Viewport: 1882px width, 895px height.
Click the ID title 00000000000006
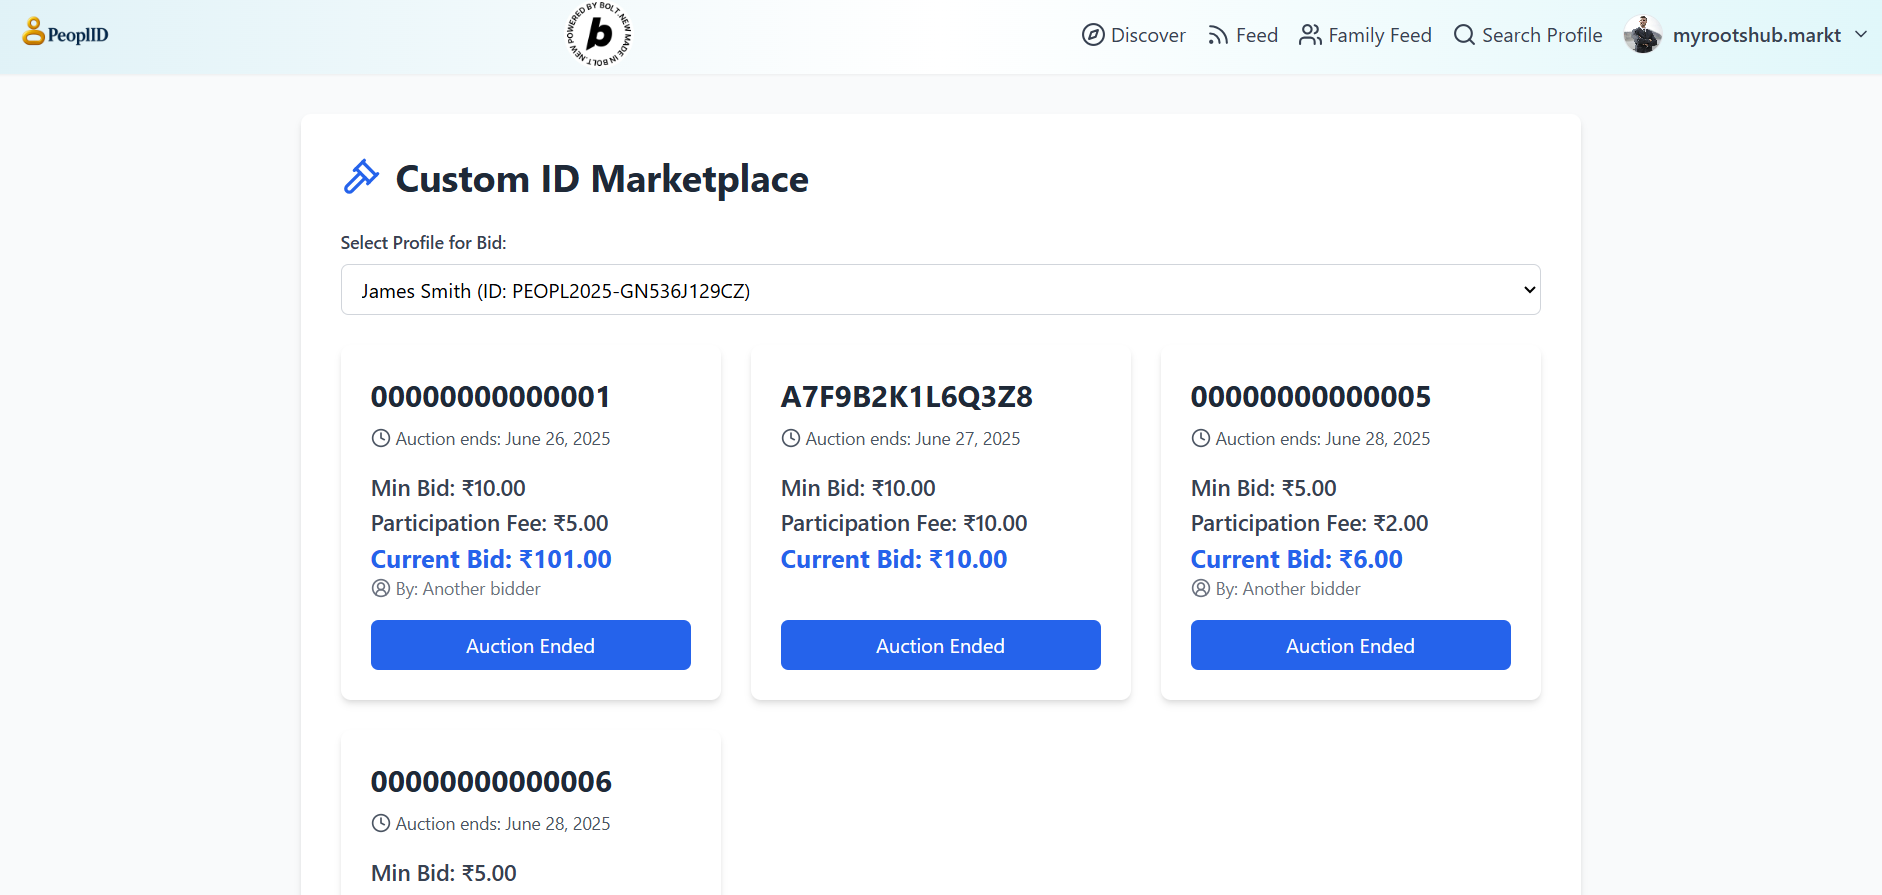[491, 782]
